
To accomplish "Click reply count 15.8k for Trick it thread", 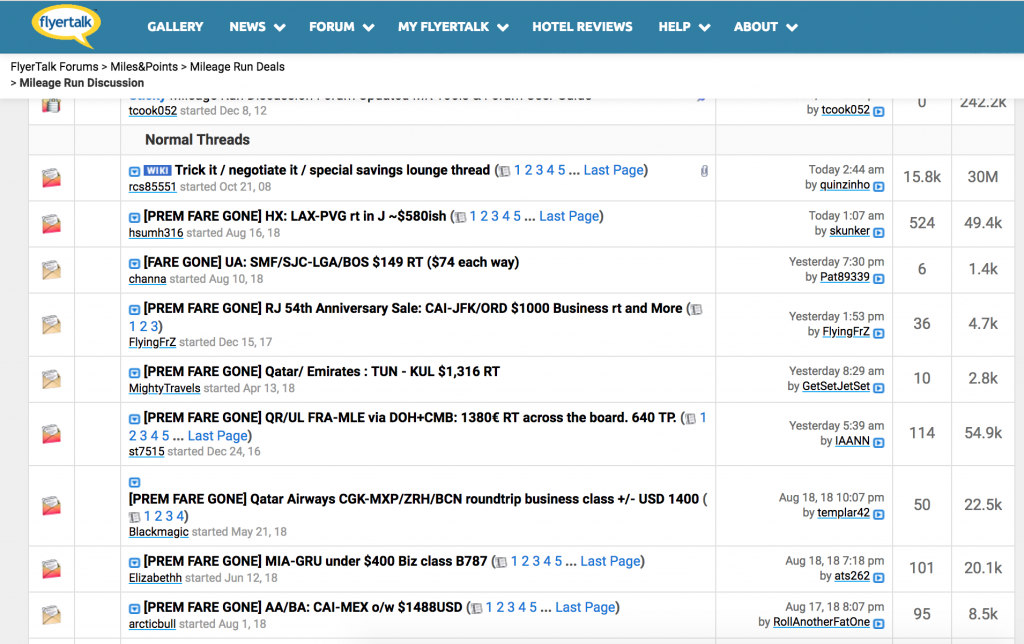I will [x=921, y=177].
